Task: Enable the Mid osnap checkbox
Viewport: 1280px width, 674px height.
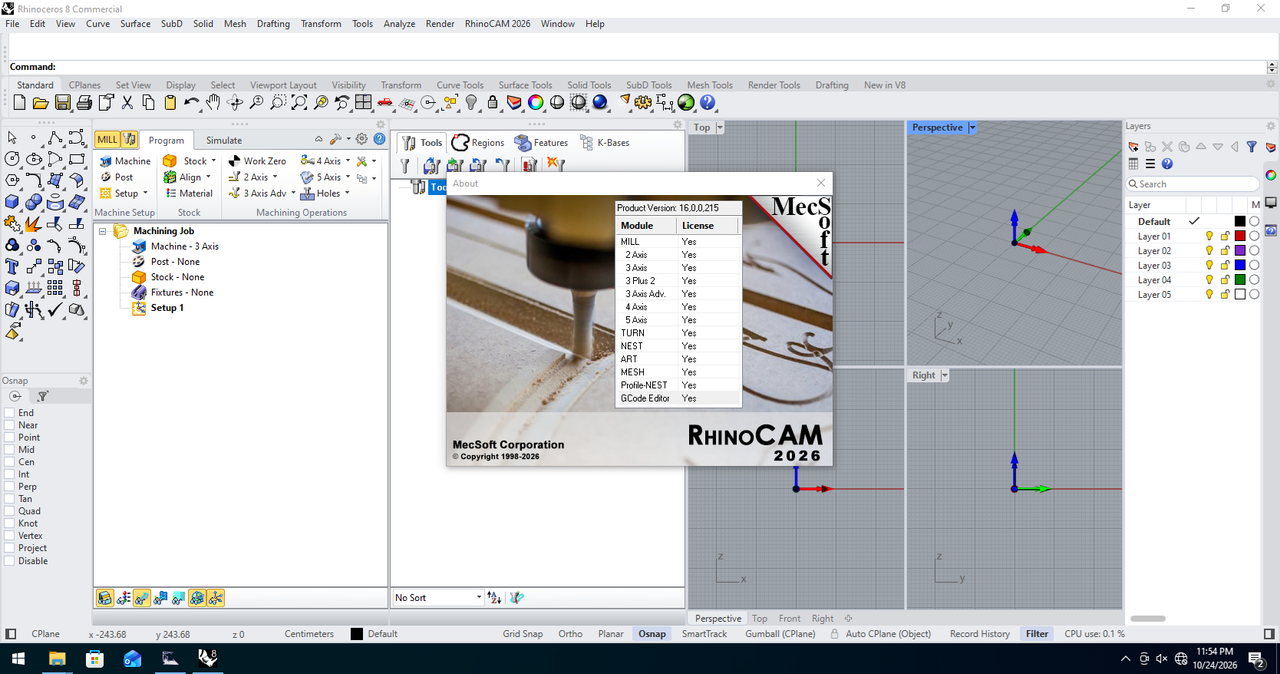Action: coord(10,449)
